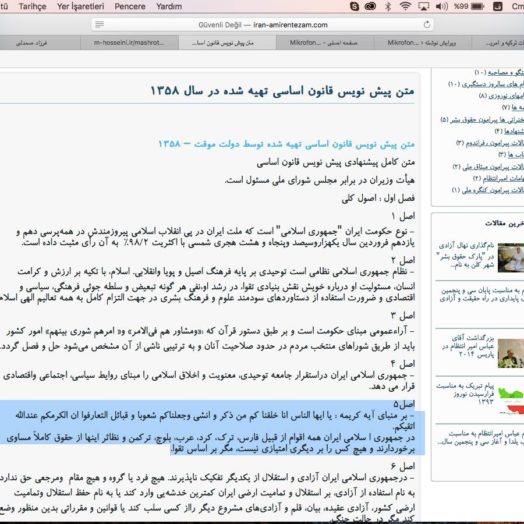
Task: Open article عباس امیرانتظام به مناسبت یلدا
Action: (x=481, y=438)
